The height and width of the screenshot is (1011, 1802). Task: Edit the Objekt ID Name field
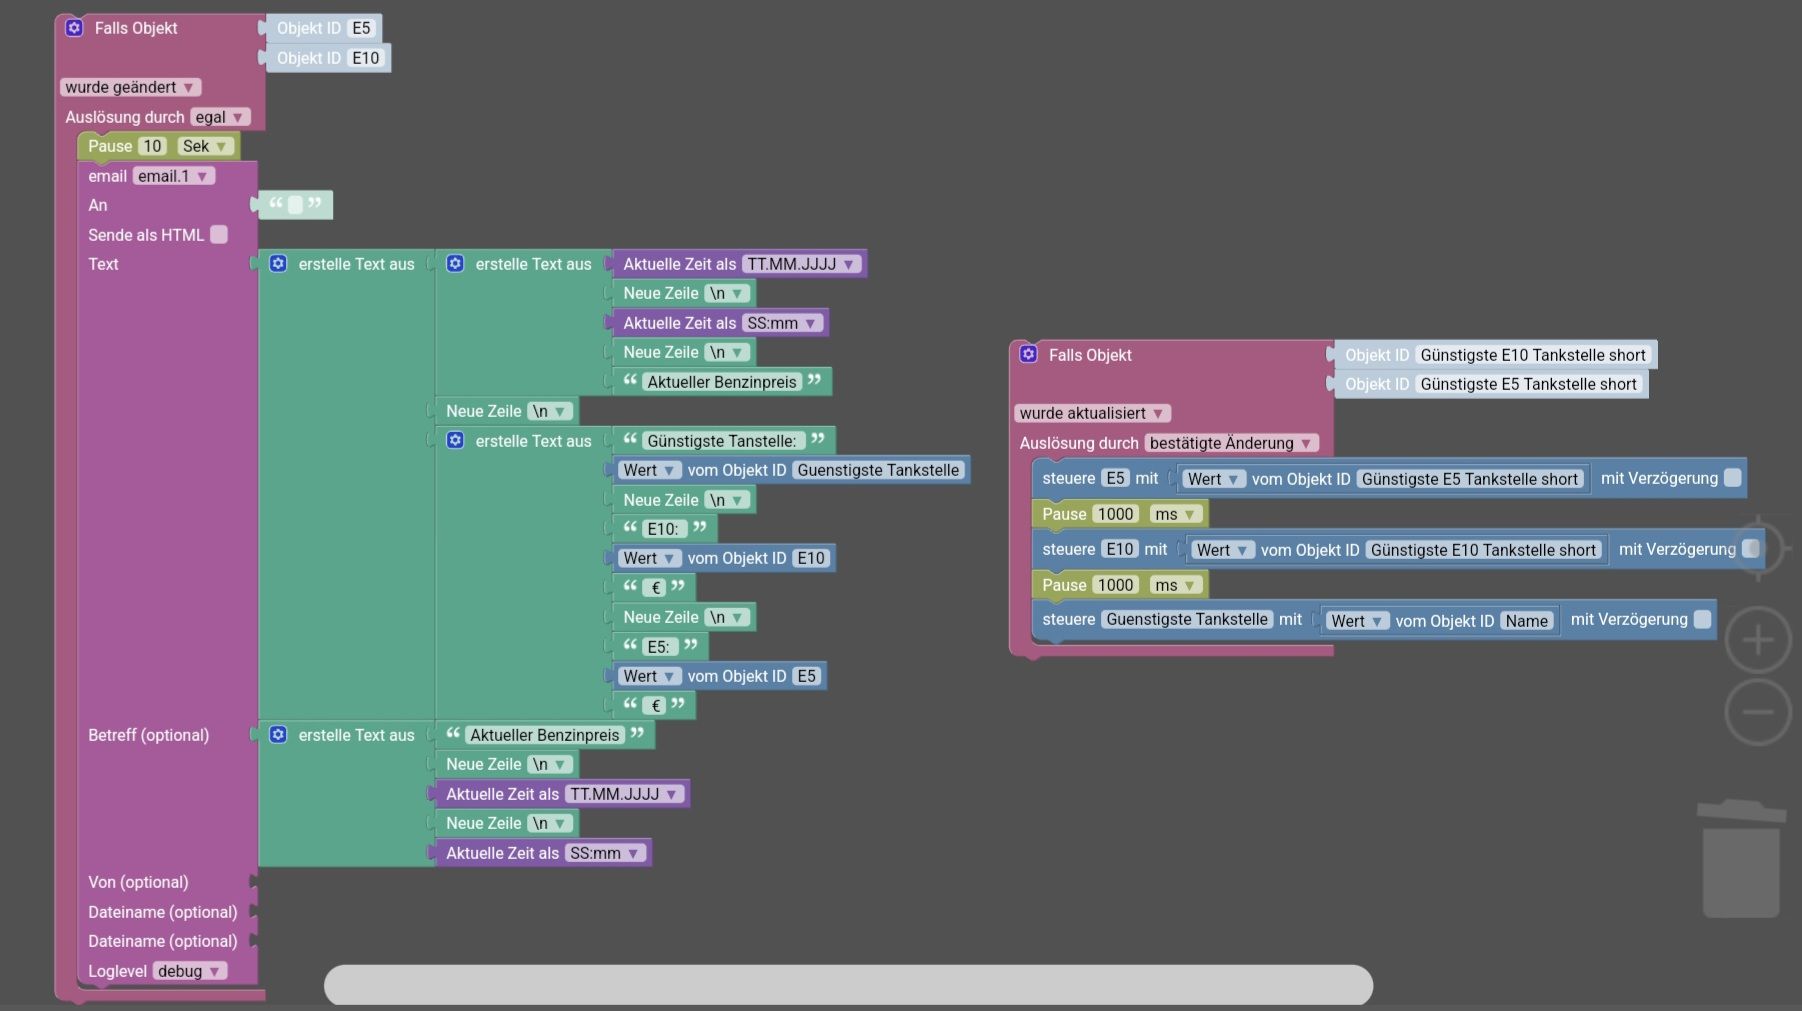click(x=1527, y=621)
